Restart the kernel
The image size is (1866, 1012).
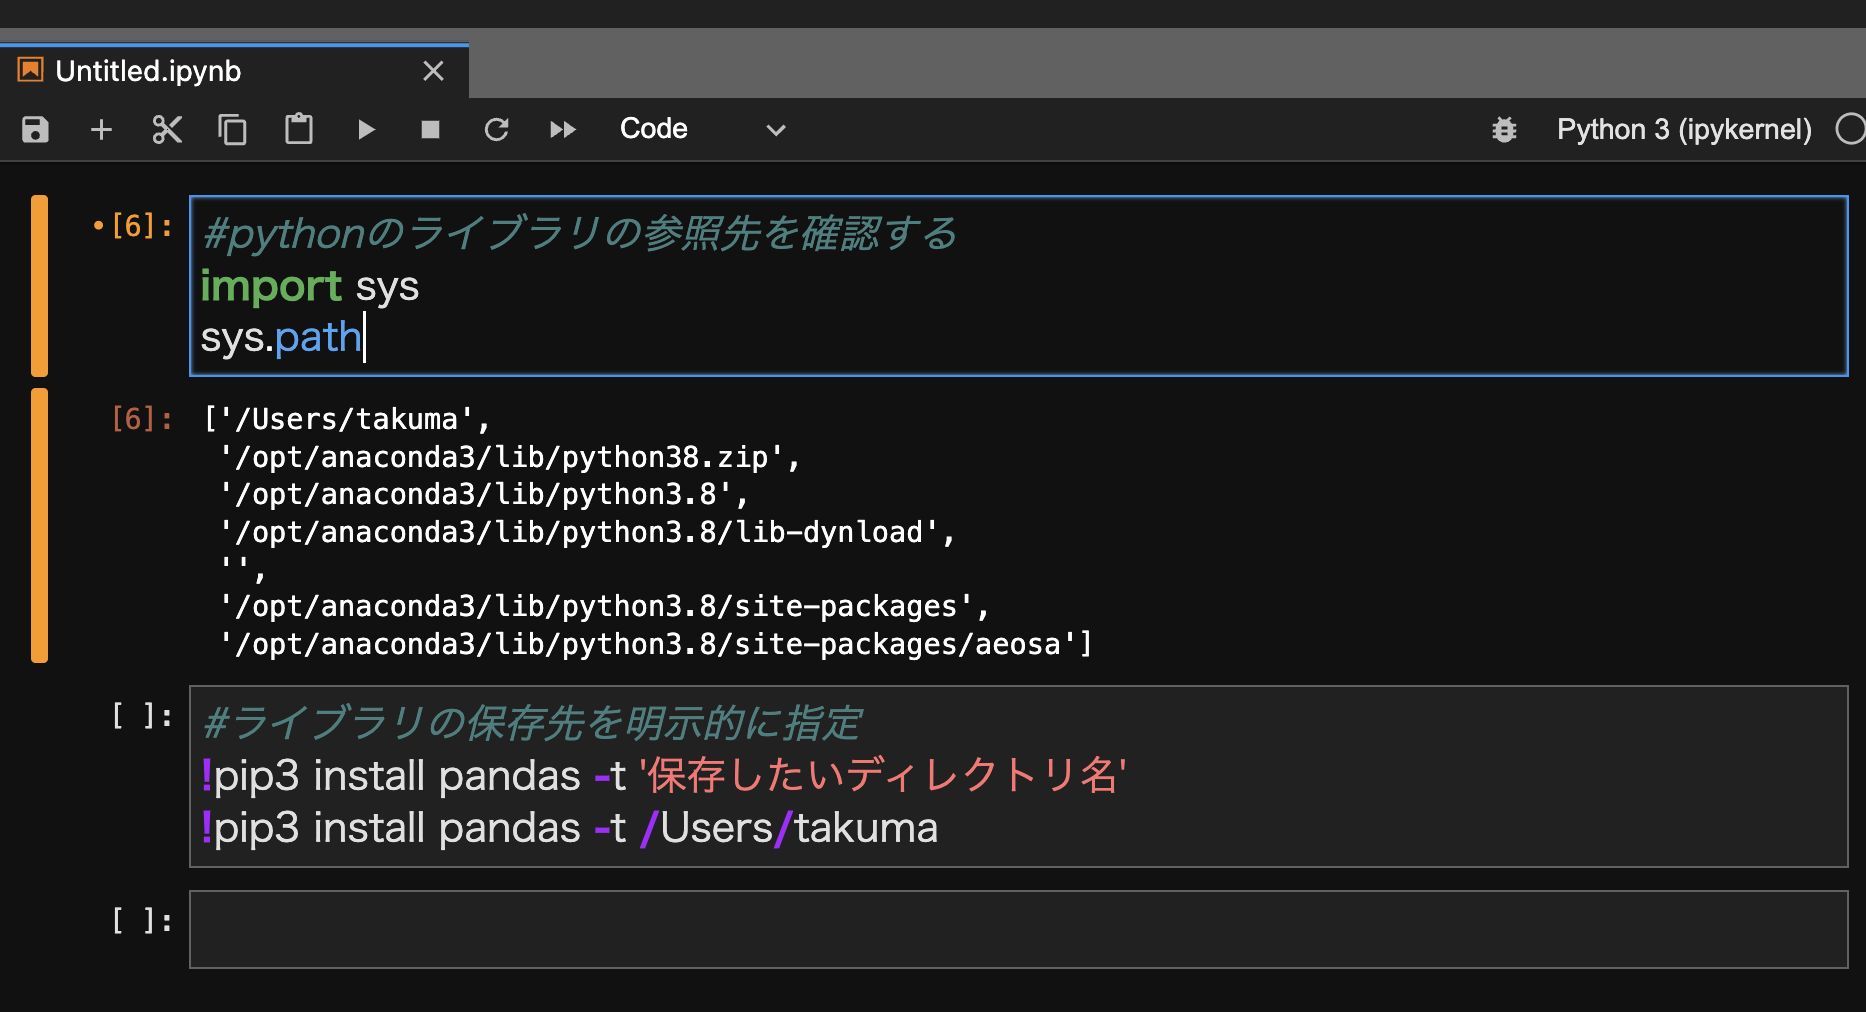tap(496, 130)
